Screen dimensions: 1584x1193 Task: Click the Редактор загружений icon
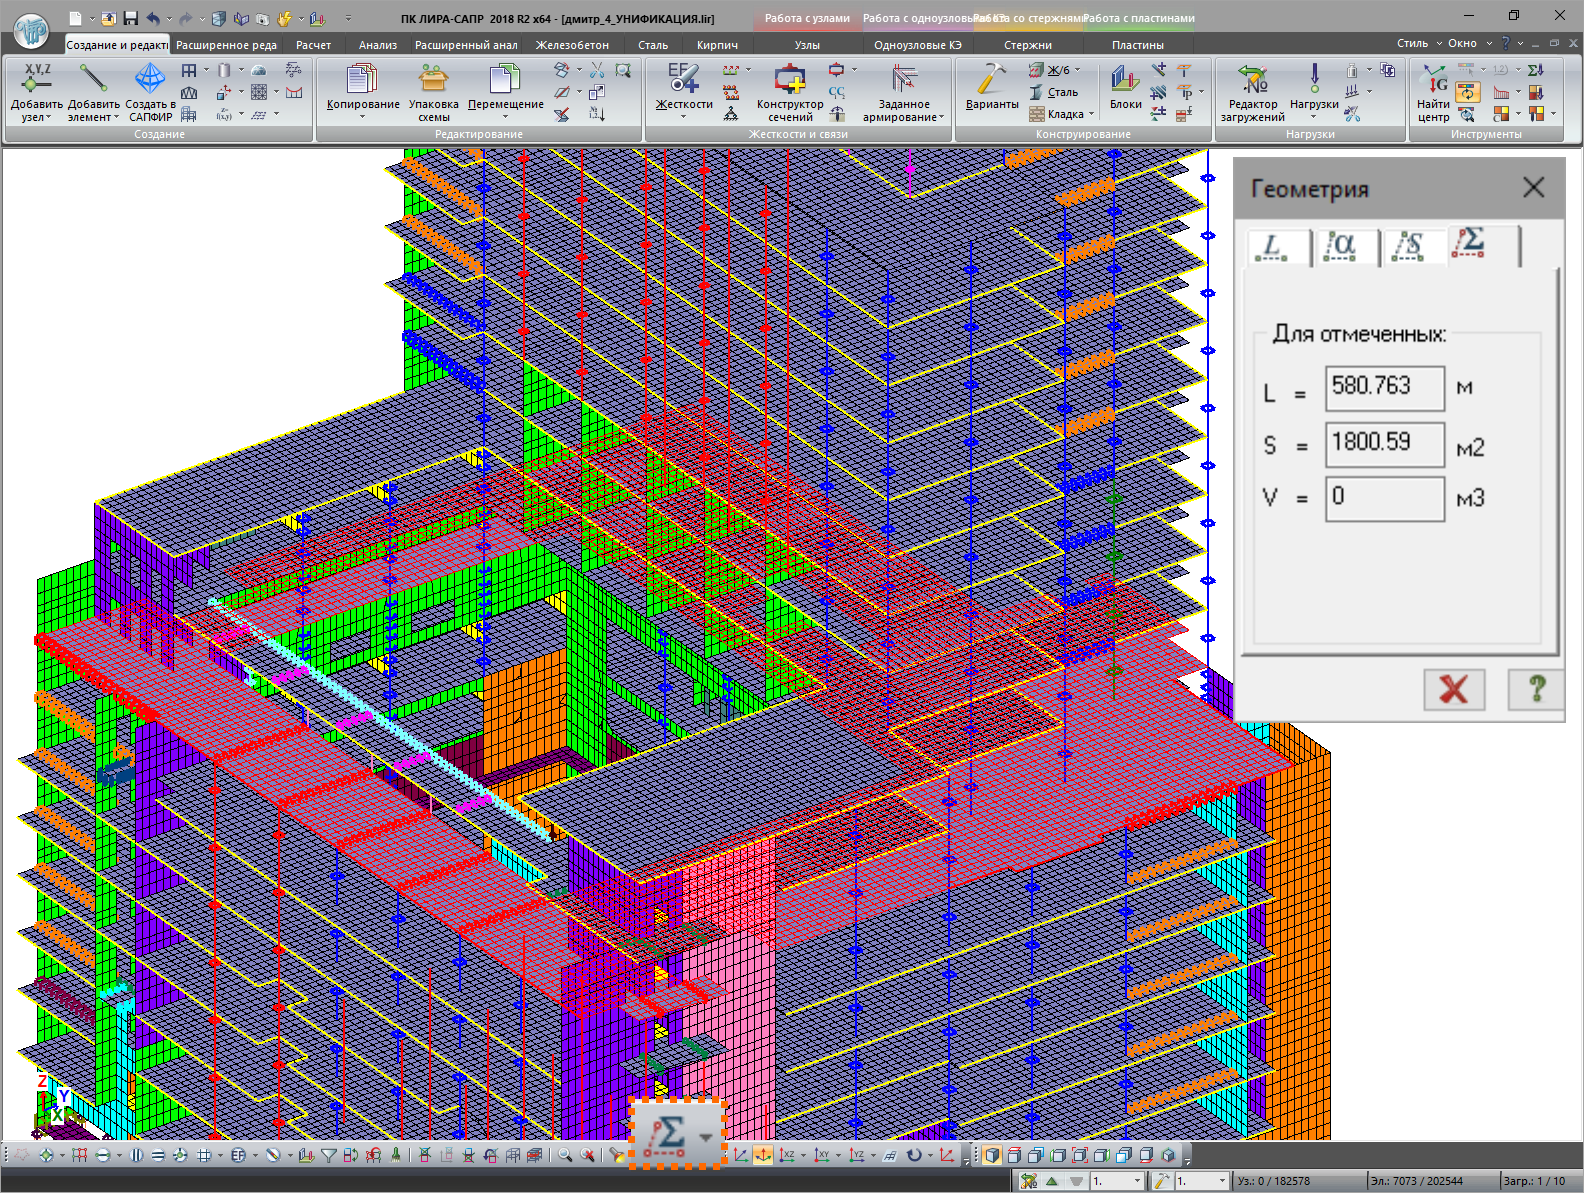[x=1252, y=80]
